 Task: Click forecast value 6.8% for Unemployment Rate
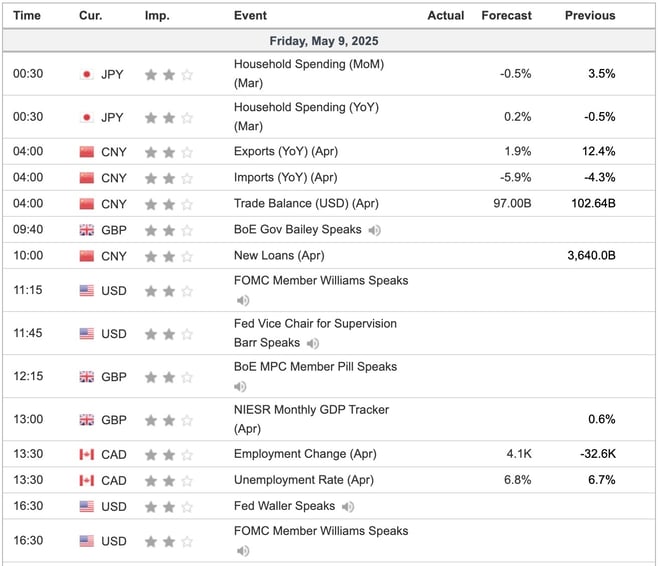[x=517, y=480]
